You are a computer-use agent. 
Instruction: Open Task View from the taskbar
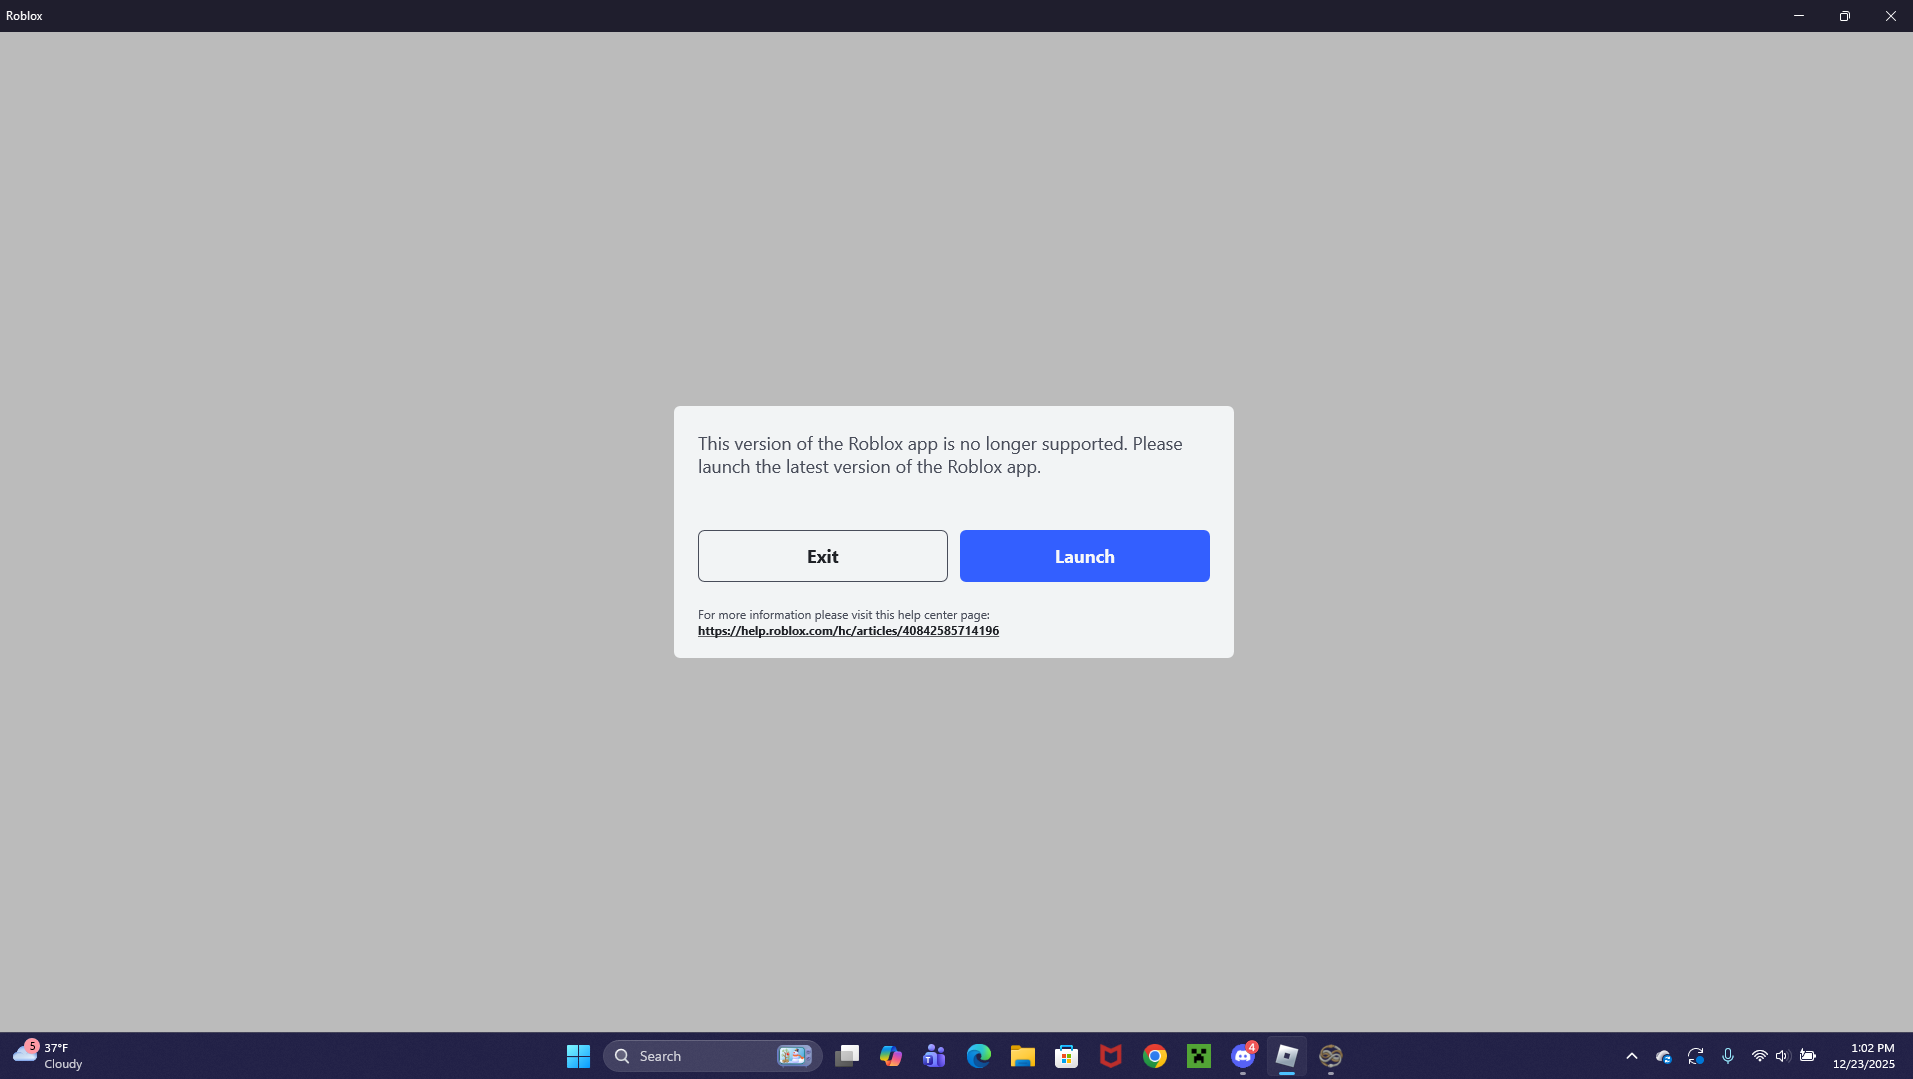tap(845, 1055)
